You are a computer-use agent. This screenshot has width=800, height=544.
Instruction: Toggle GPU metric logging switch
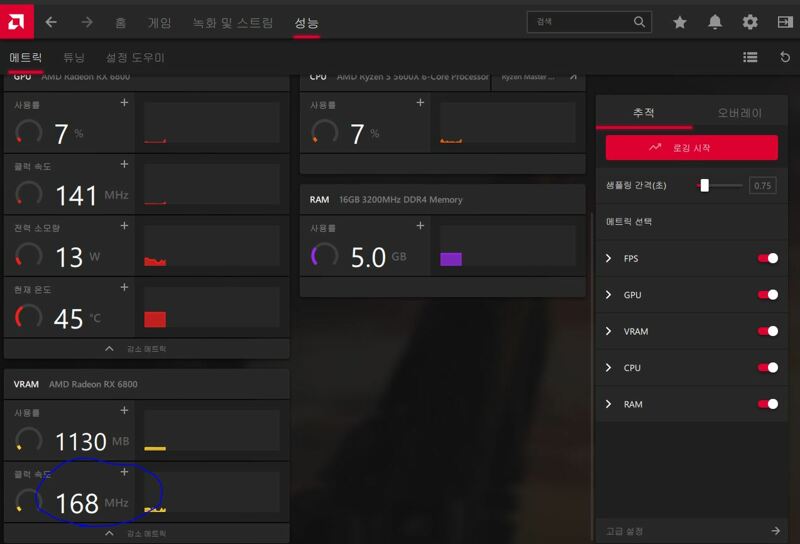click(x=768, y=294)
